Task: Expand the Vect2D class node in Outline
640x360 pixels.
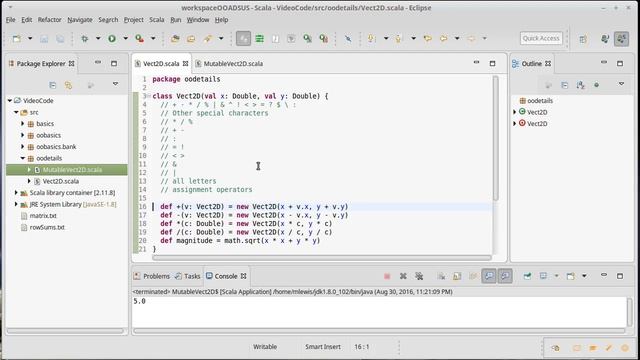Action: 515,112
